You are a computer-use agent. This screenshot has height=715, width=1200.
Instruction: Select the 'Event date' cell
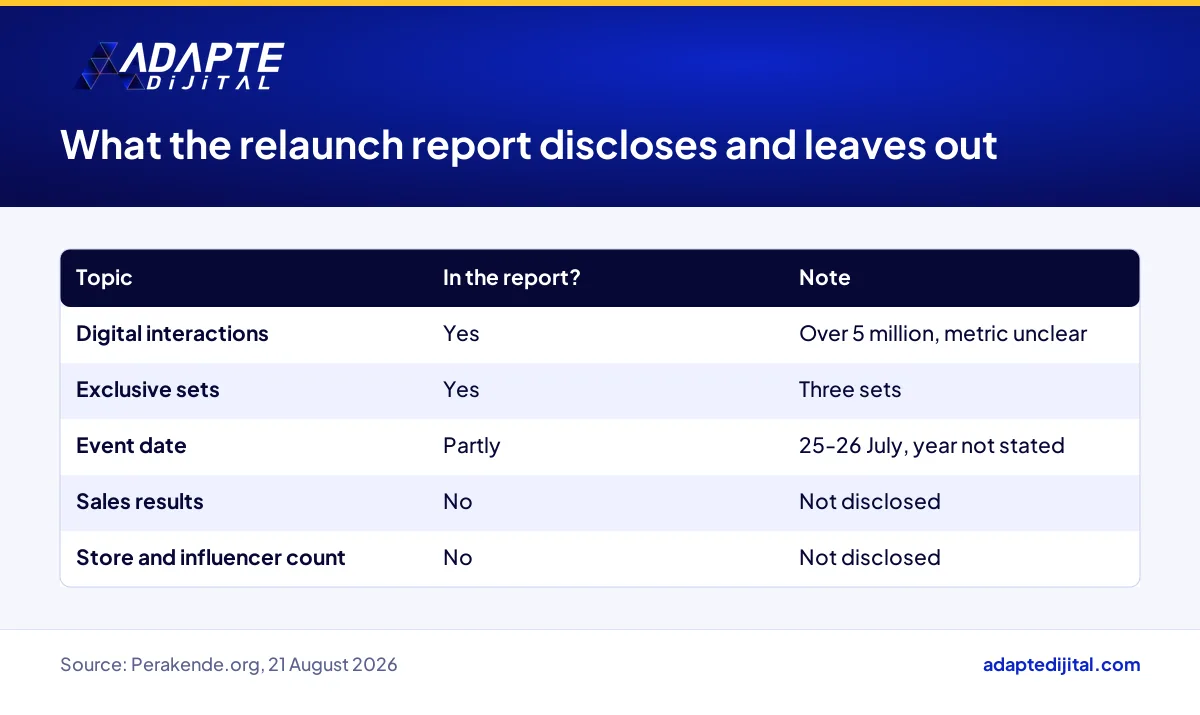131,446
